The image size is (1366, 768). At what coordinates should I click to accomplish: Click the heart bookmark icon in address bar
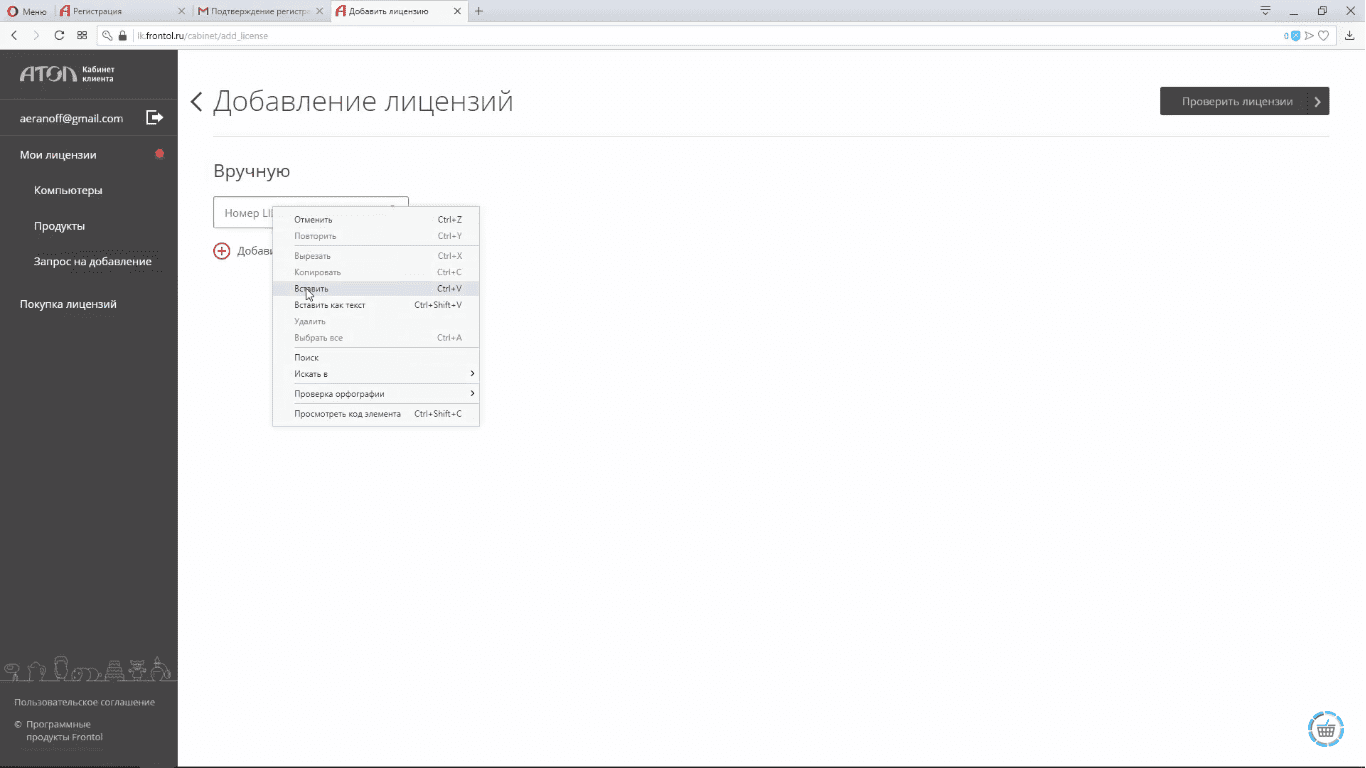[1323, 35]
